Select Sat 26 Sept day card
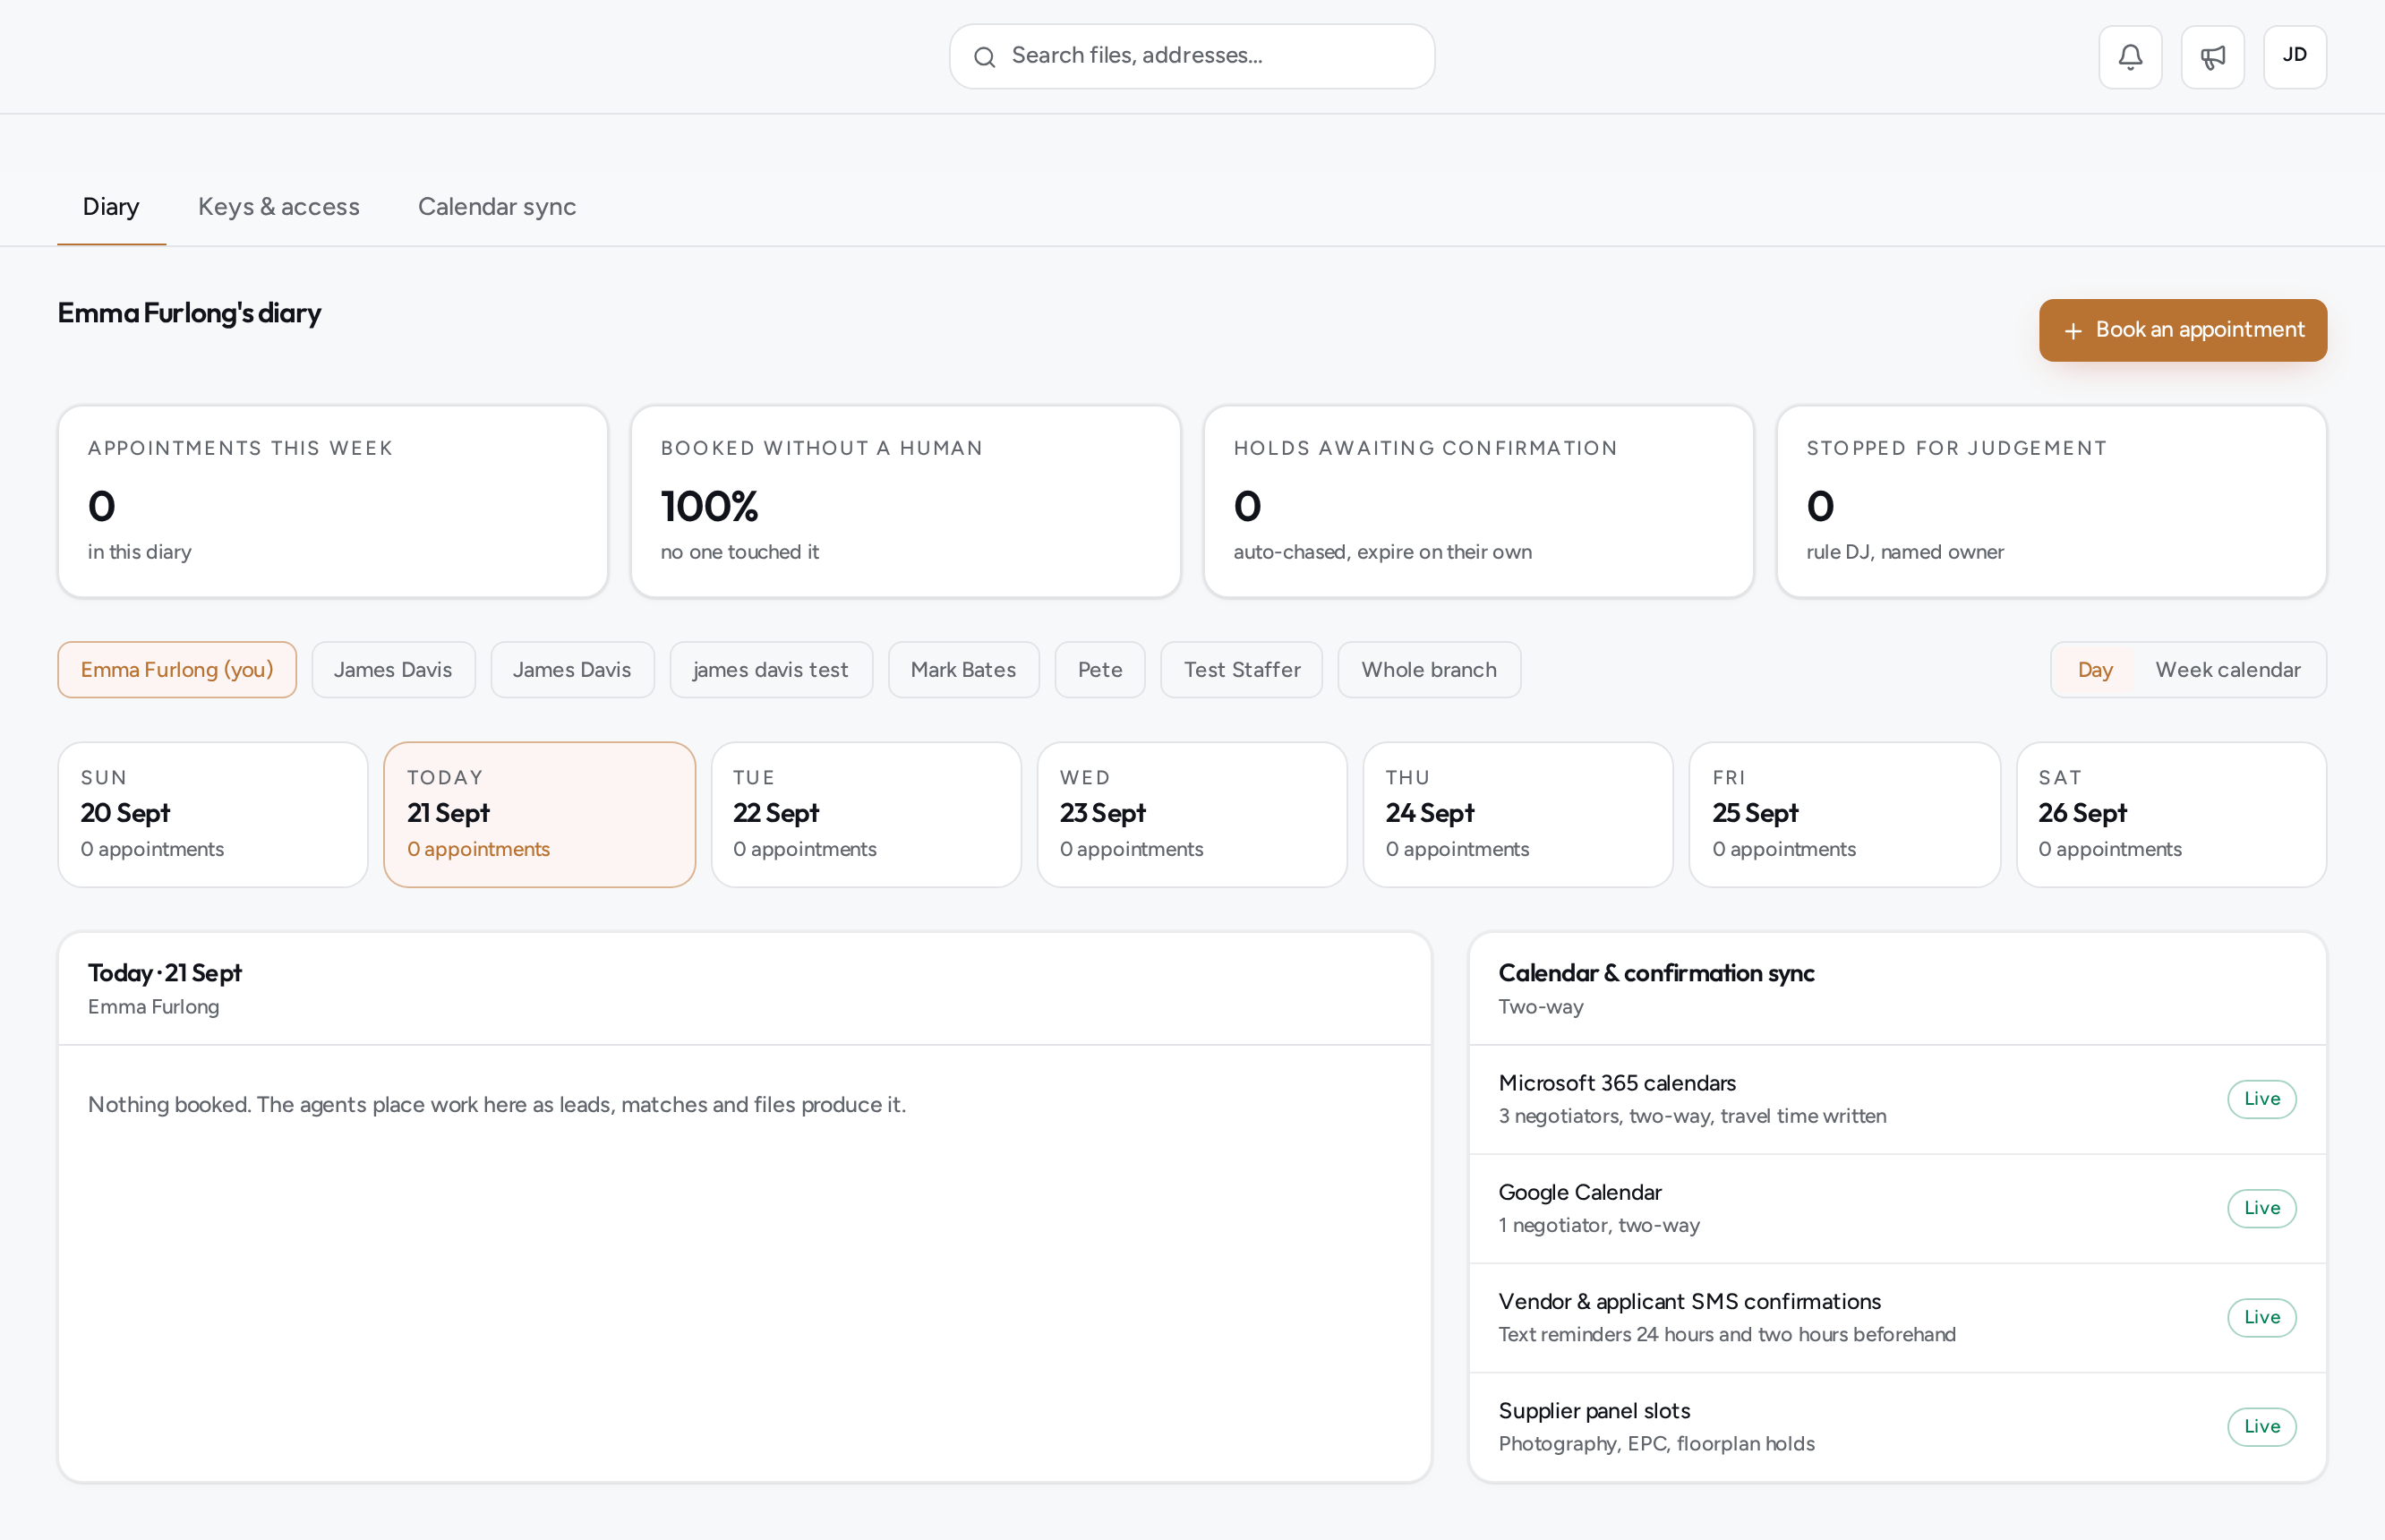2385x1540 pixels. (x=2171, y=814)
